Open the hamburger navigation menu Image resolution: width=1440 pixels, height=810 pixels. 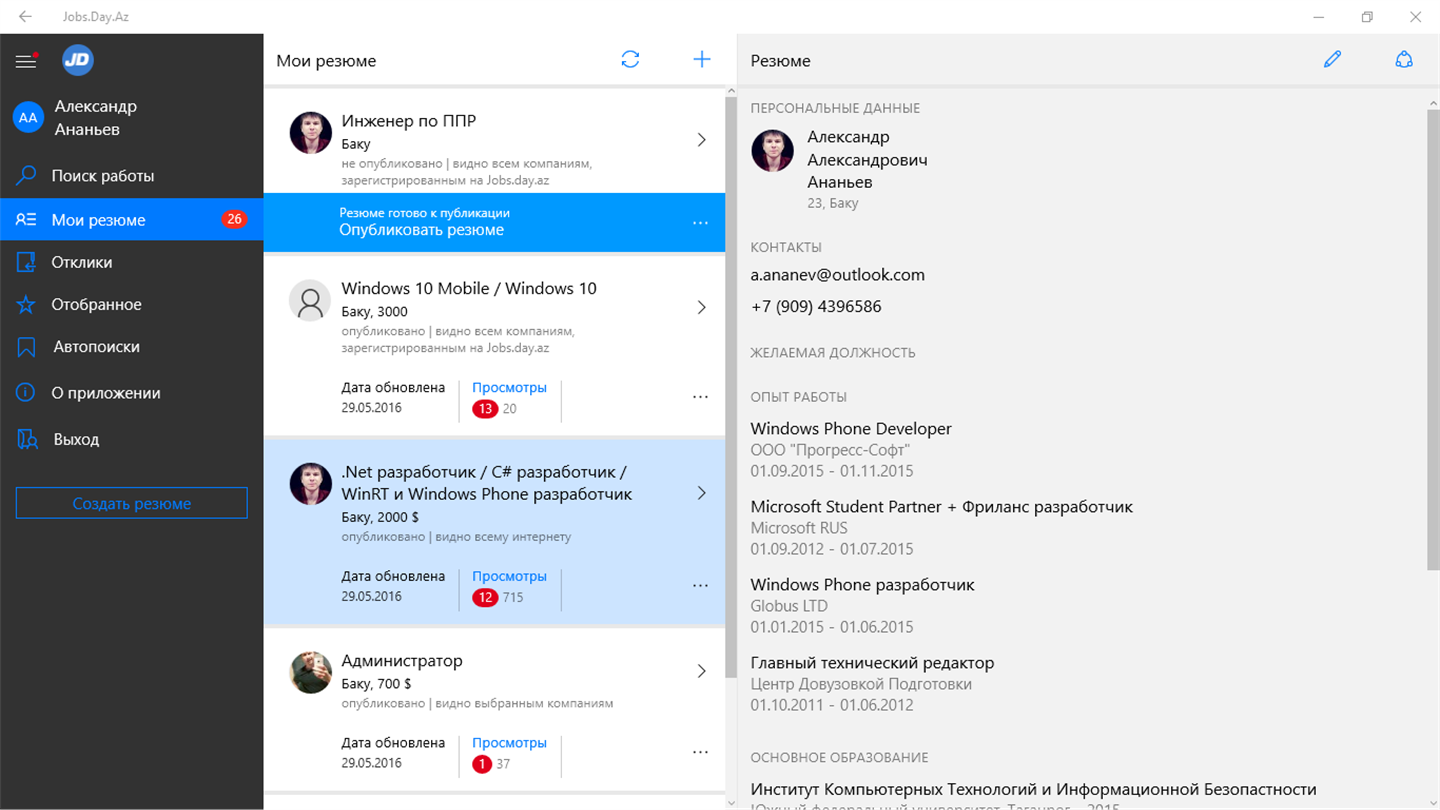pyautogui.click(x=26, y=61)
